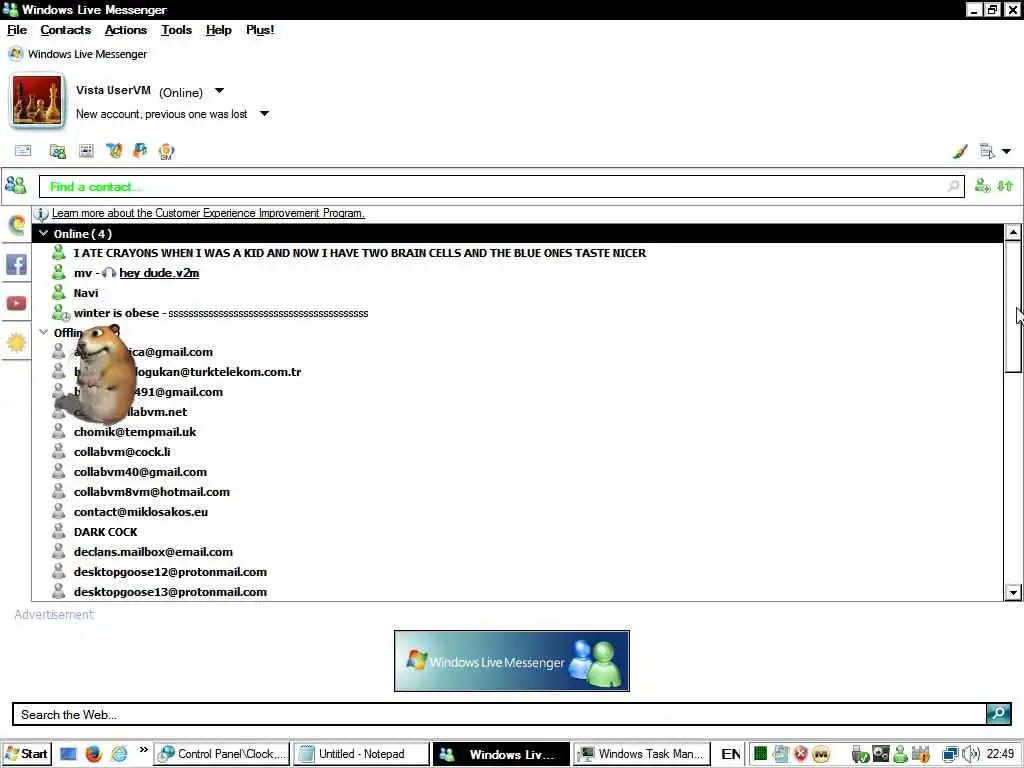This screenshot has width=1024, height=768.
Task: Open dropdown arrow next to menu icon
Action: tap(1006, 152)
